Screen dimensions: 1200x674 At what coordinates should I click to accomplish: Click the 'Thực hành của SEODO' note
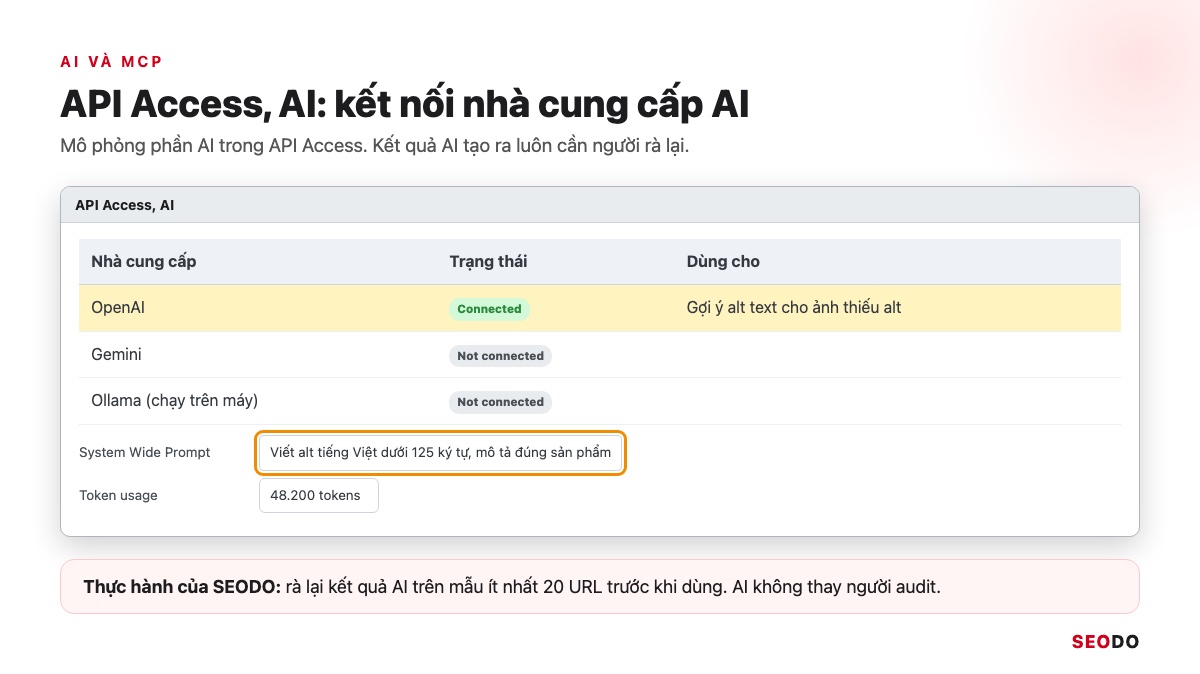600,587
